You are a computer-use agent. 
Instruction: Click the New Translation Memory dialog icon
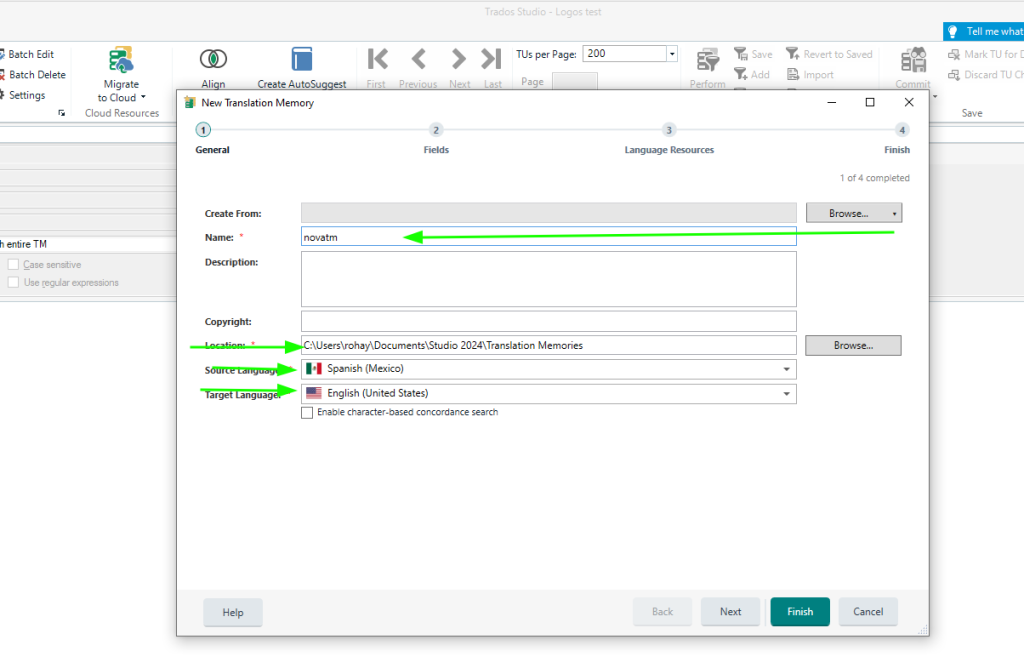(190, 103)
